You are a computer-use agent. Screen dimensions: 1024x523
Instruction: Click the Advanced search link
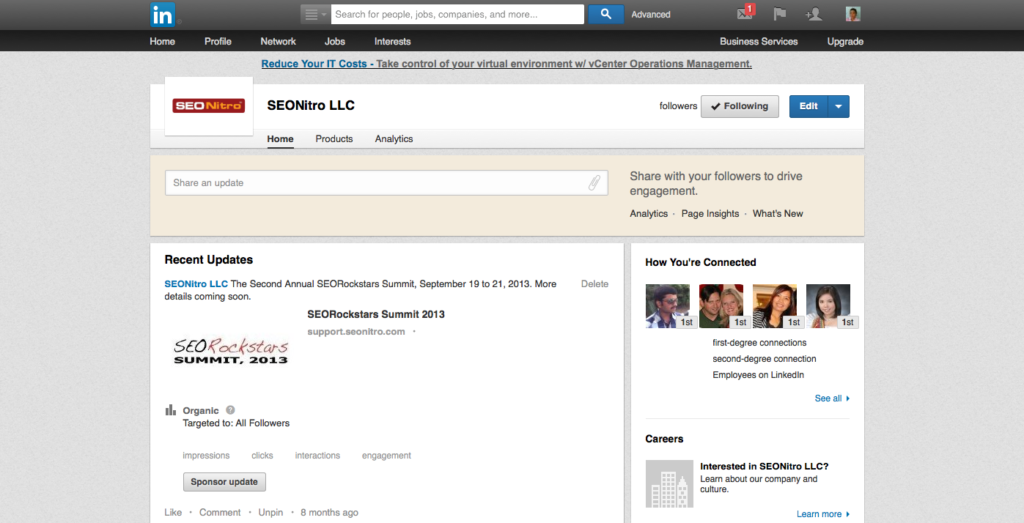(x=650, y=14)
